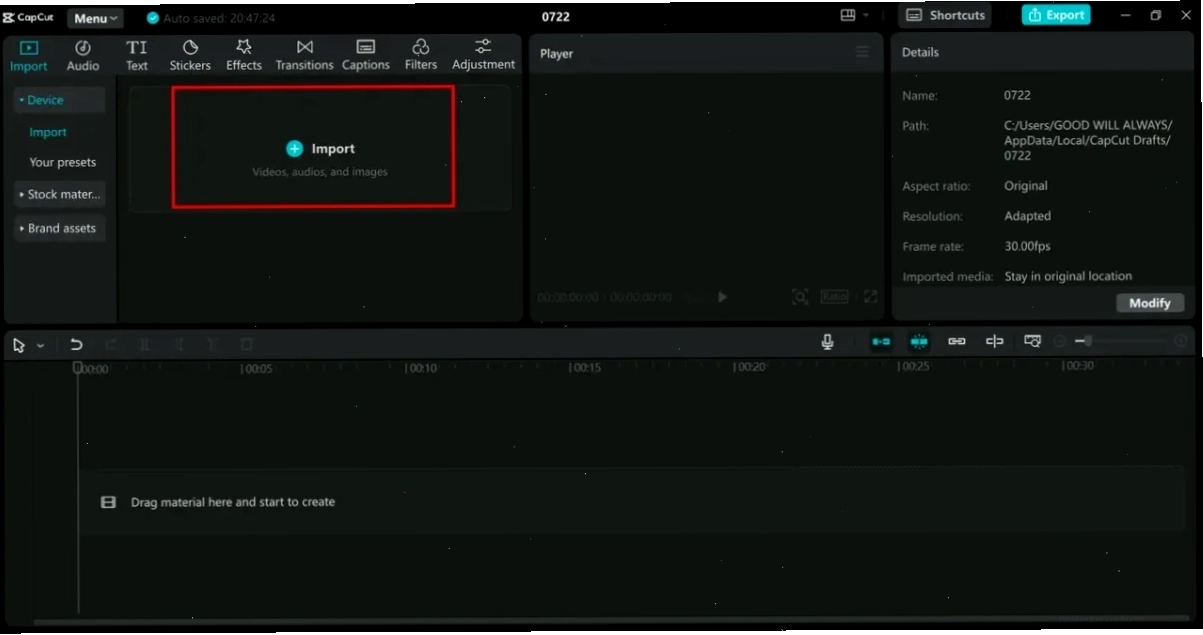This screenshot has width=1203, height=635.
Task: Open the Menu dropdown
Action: (96, 18)
